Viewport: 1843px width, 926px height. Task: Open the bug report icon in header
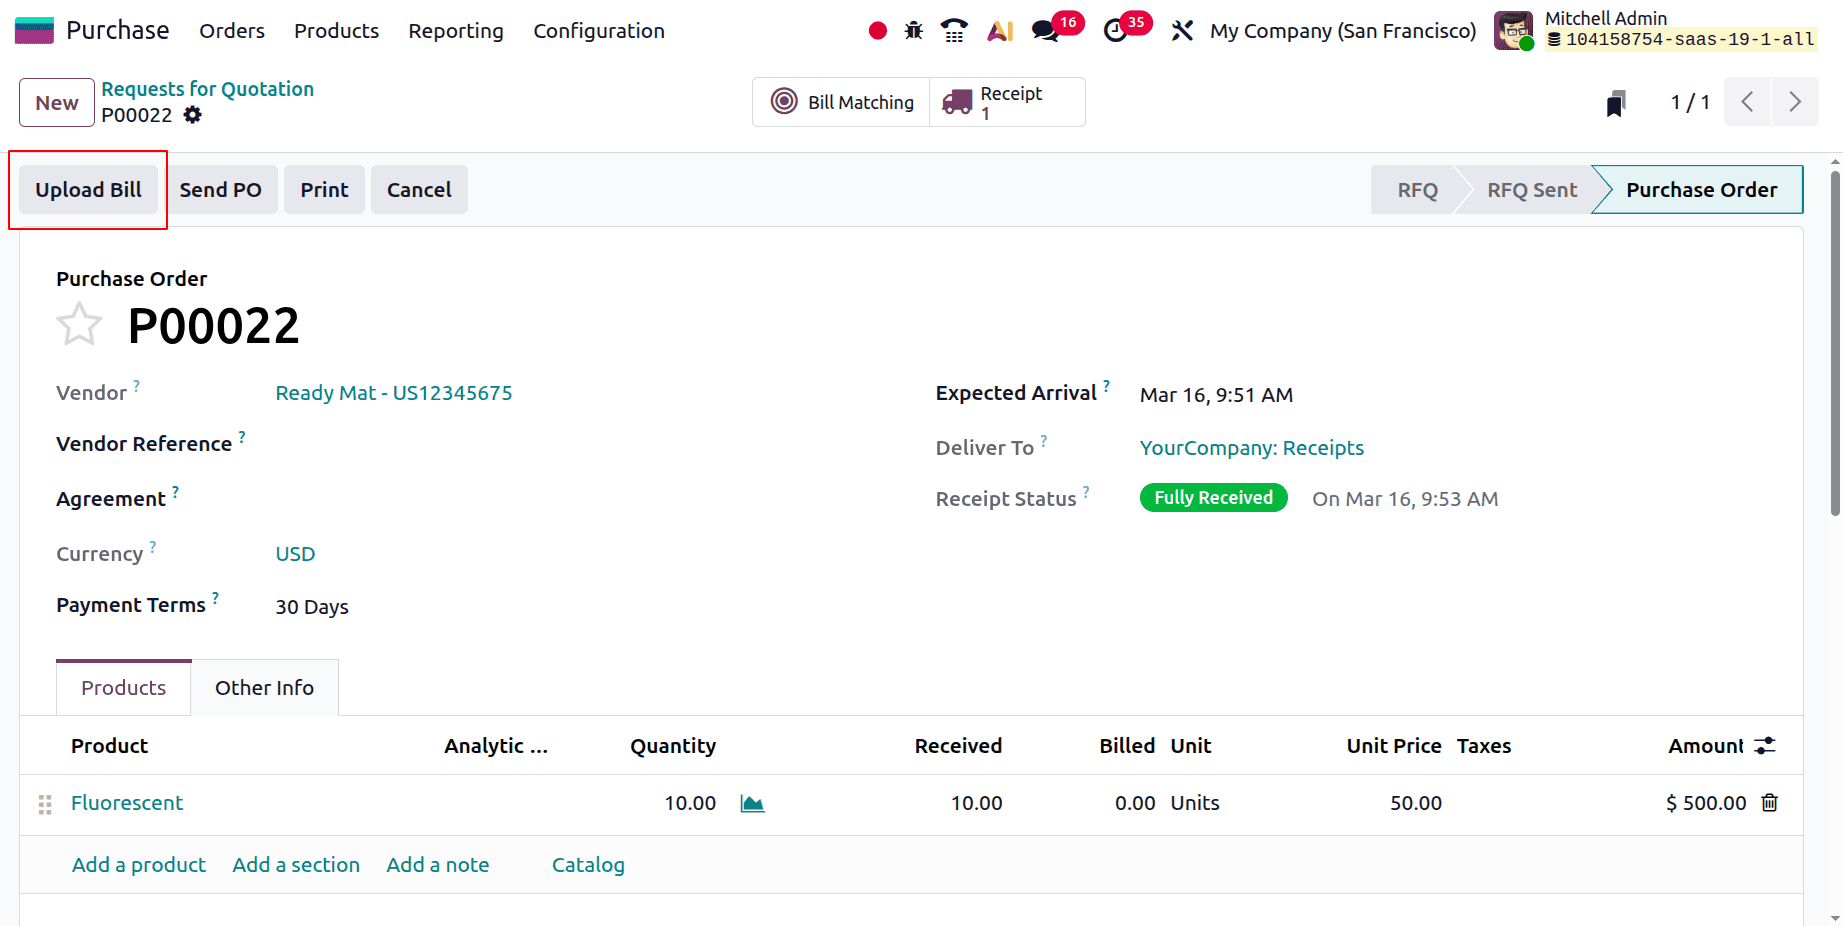tap(913, 30)
